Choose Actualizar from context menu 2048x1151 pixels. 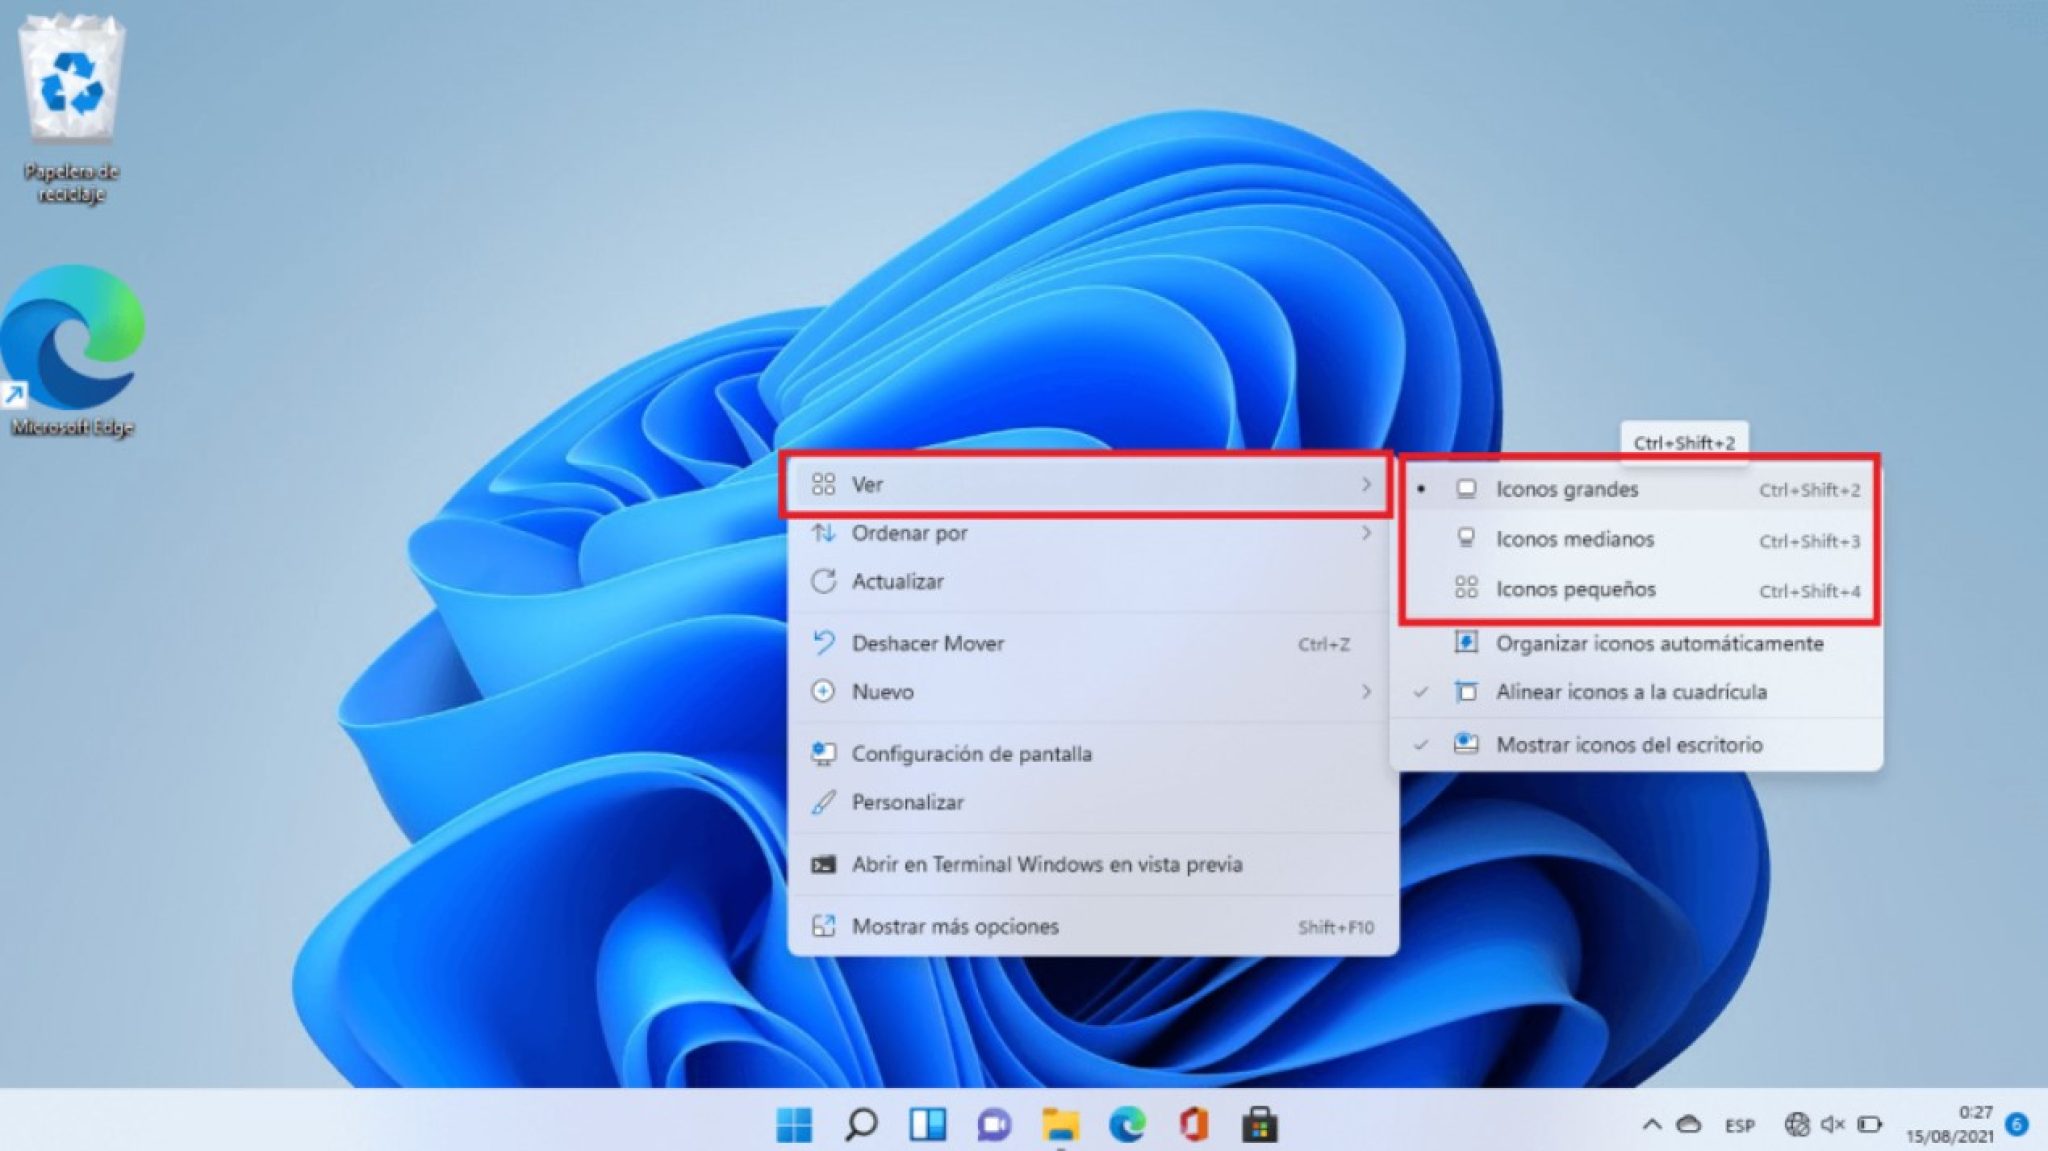[1092, 581]
